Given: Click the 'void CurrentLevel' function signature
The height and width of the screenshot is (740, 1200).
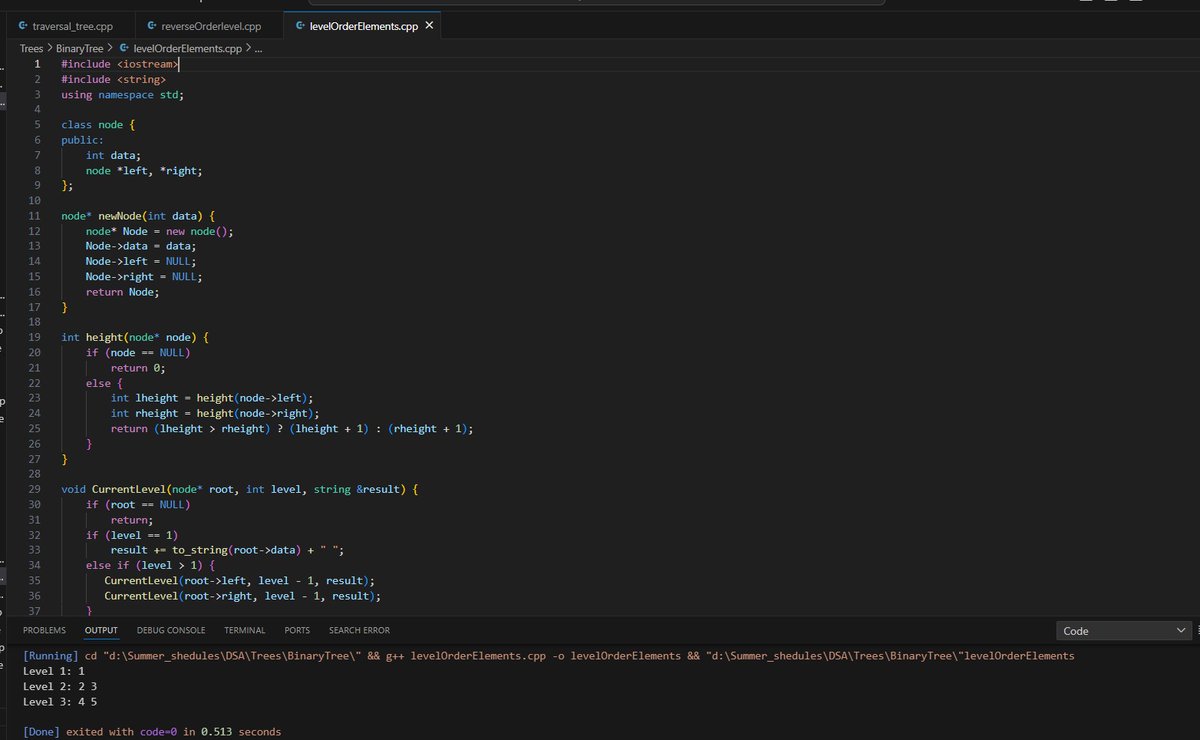Looking at the screenshot, I should coord(238,489).
